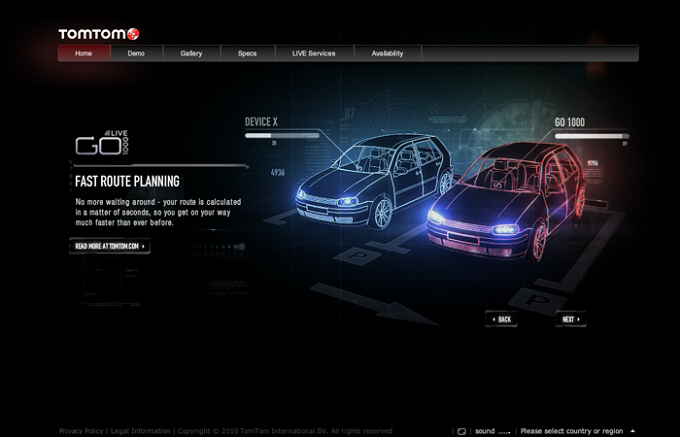The width and height of the screenshot is (680, 437).
Task: Select the Availability tab
Action: click(x=387, y=53)
